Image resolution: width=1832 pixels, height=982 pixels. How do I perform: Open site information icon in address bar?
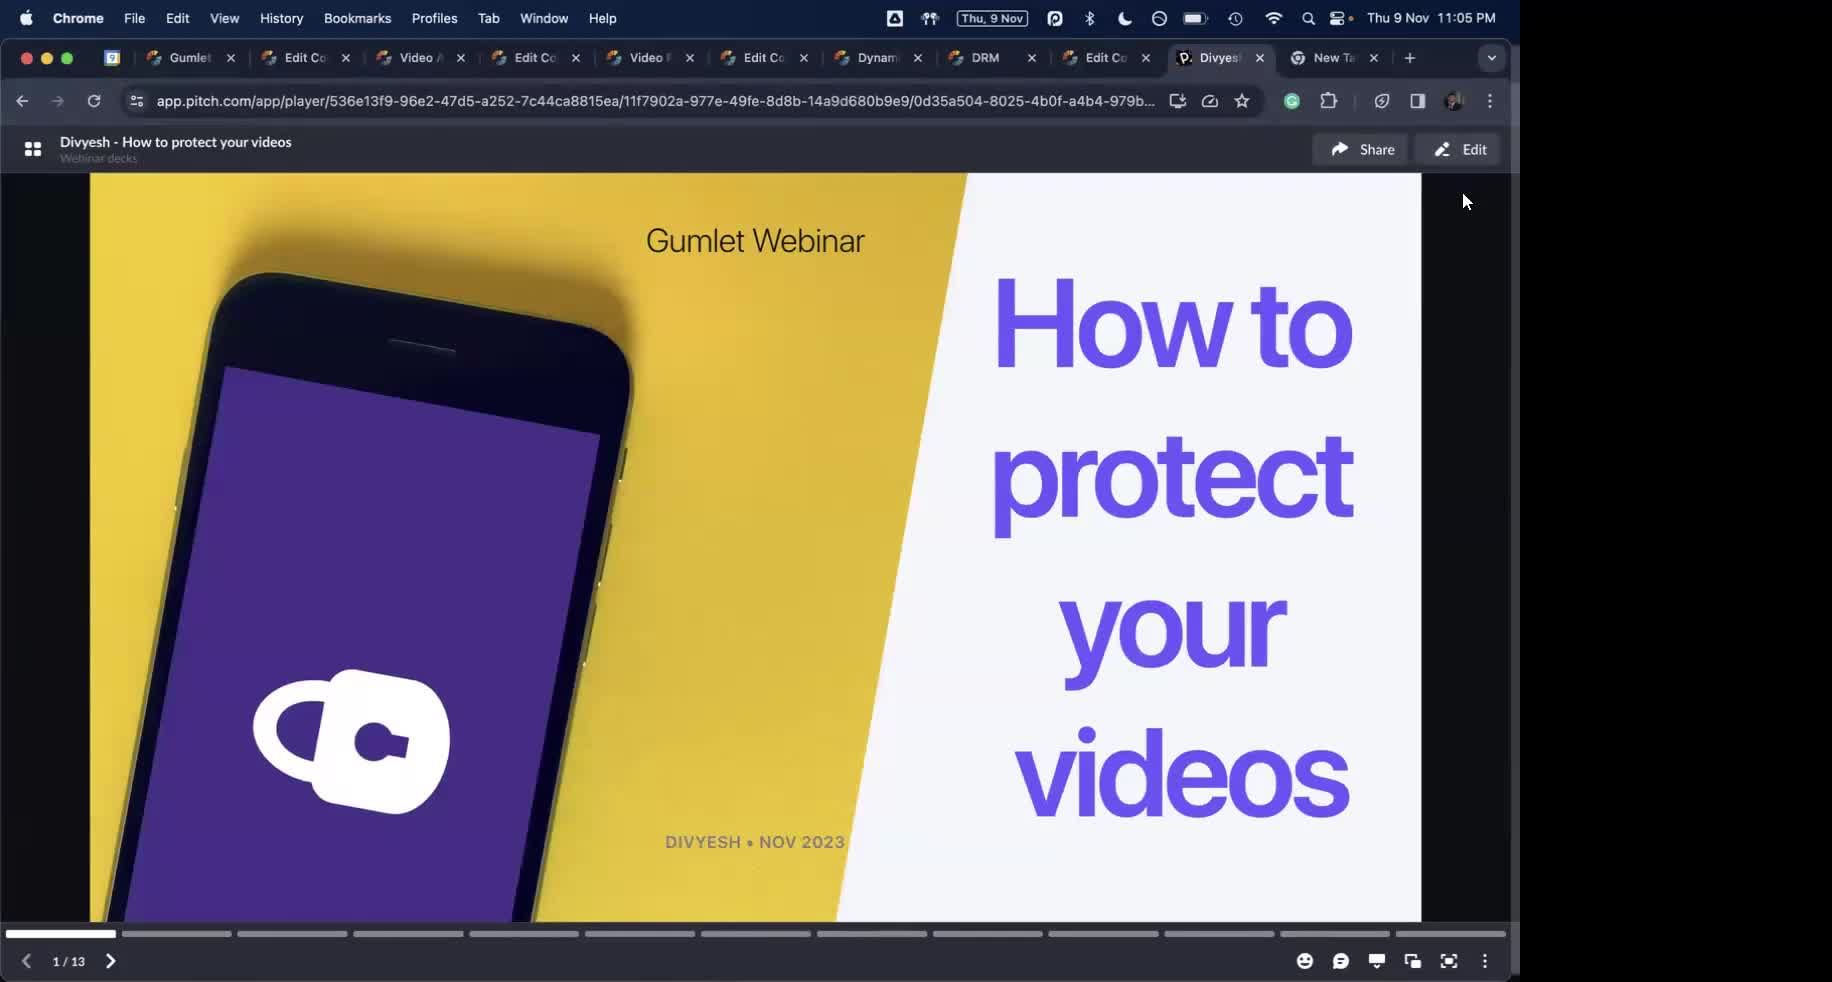click(x=137, y=101)
